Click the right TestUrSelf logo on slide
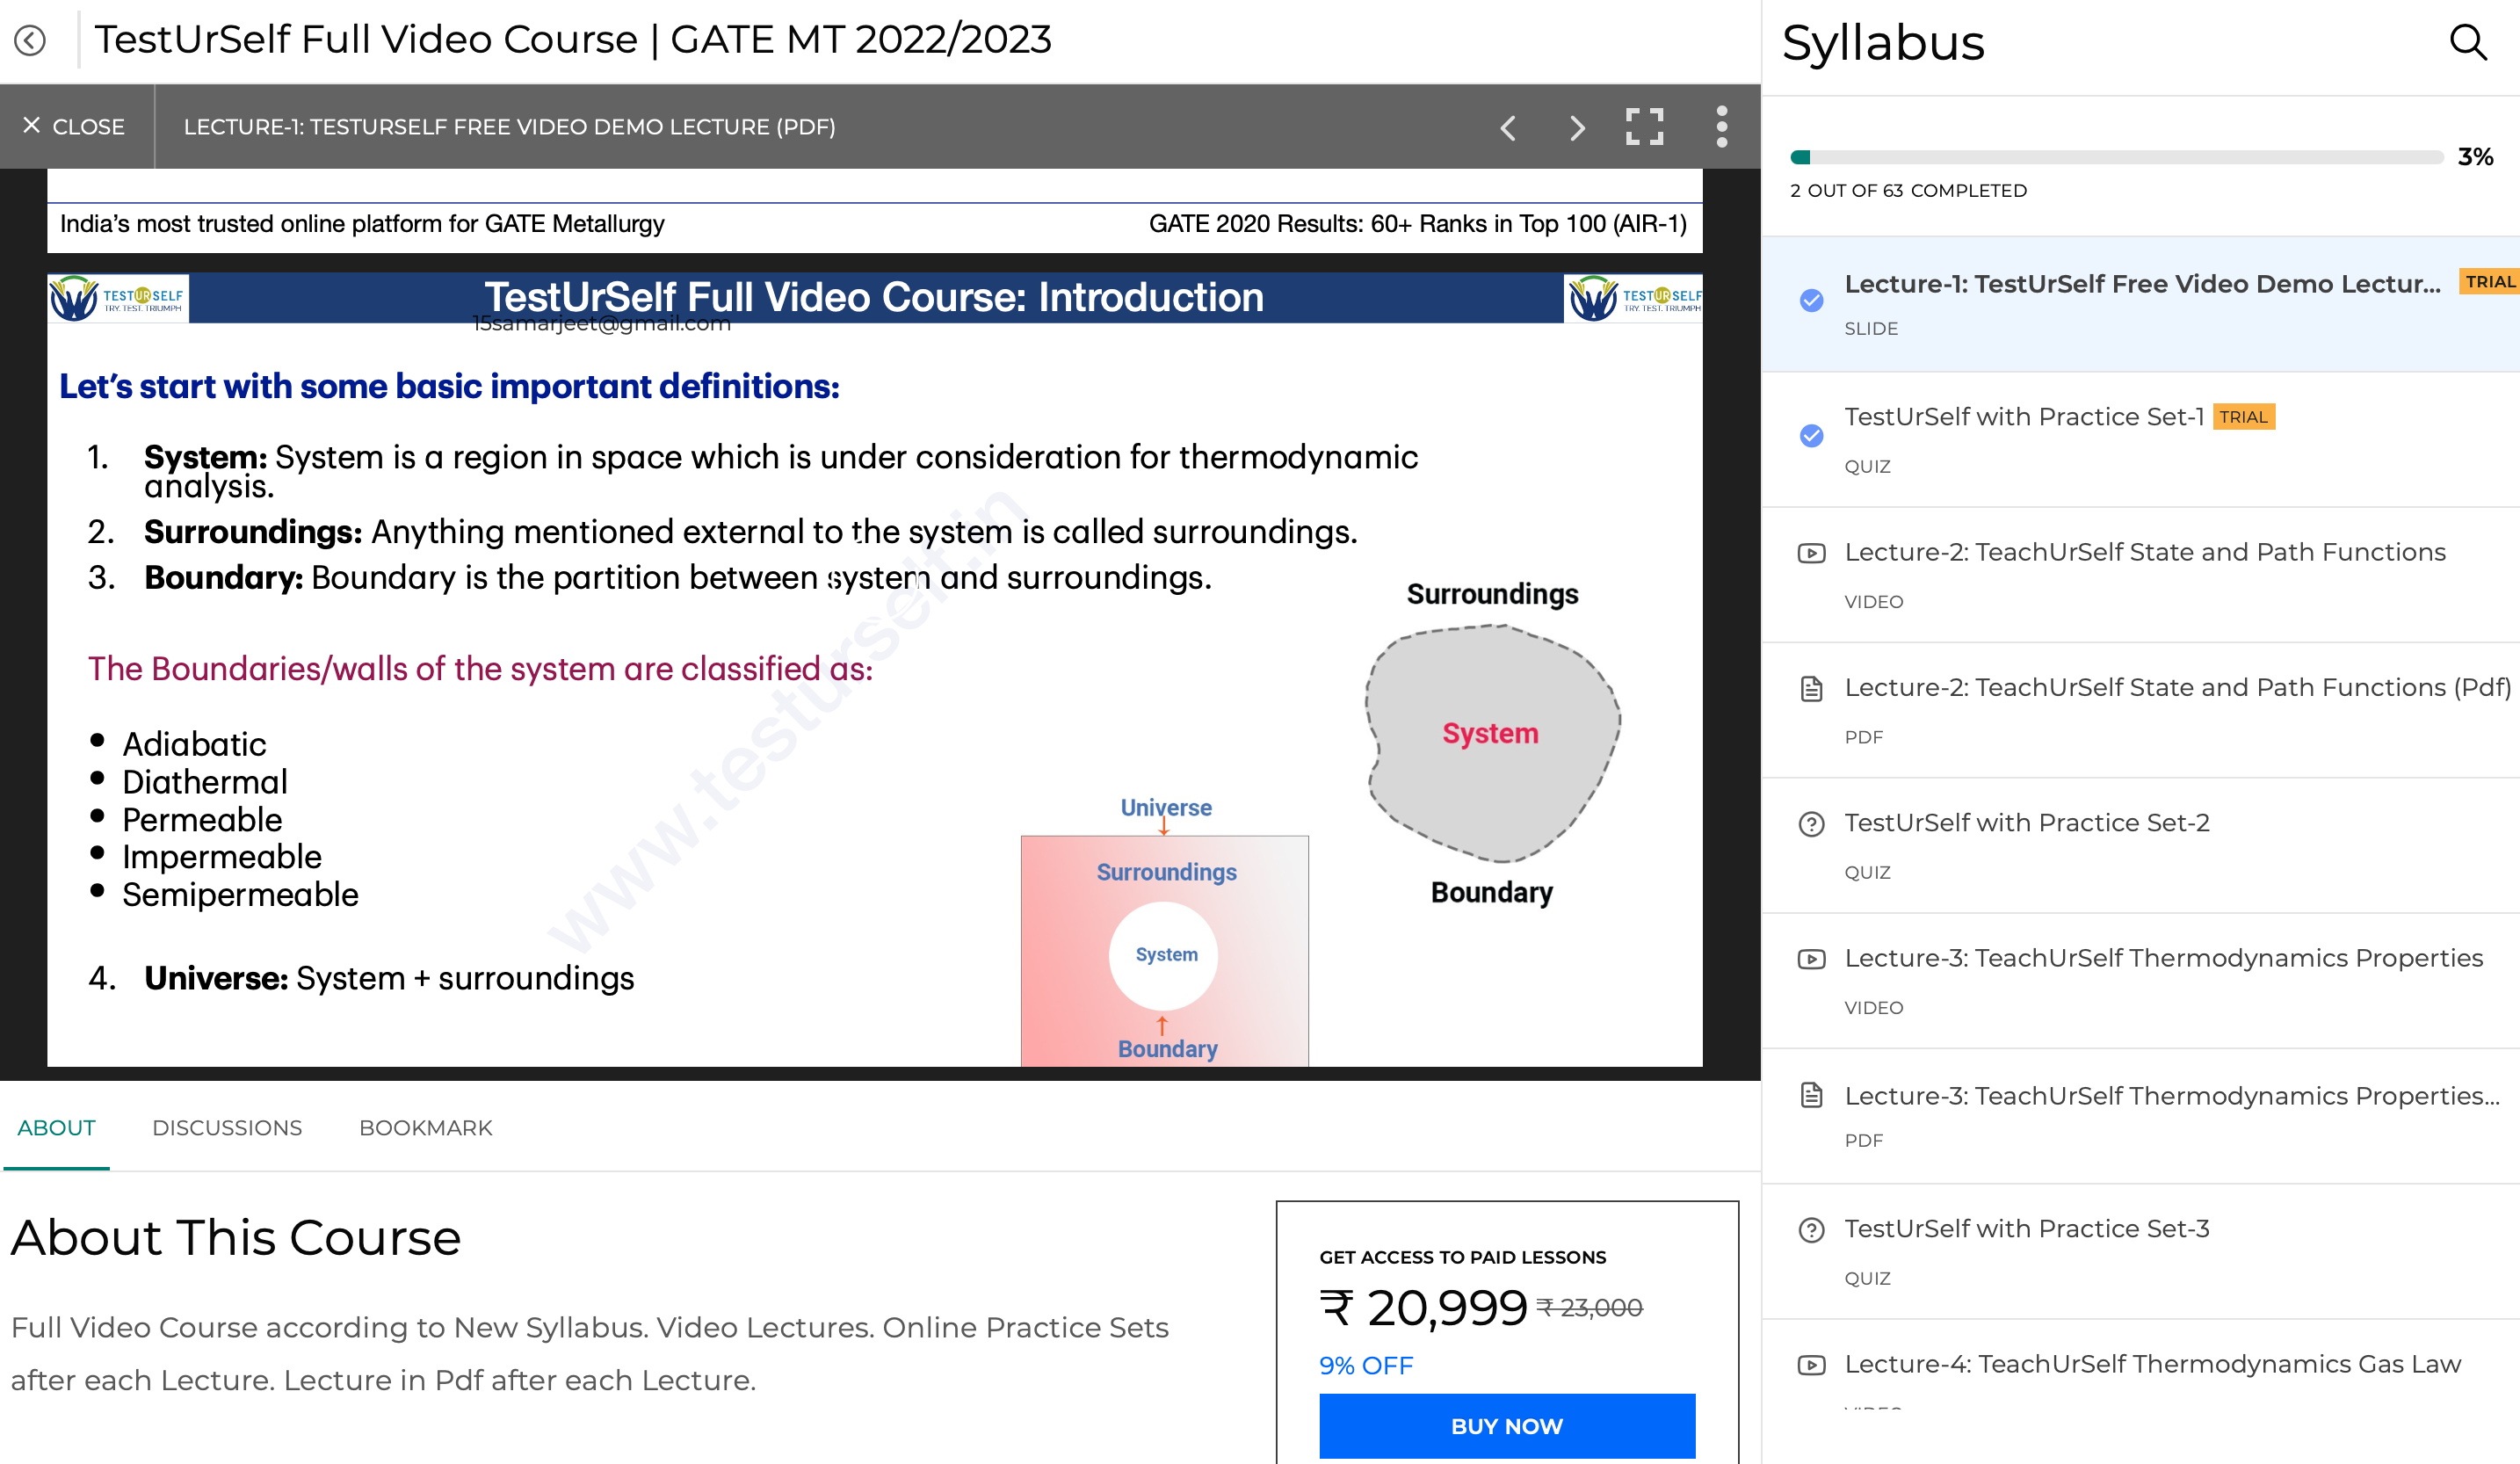This screenshot has width=2520, height=1464. tap(1634, 298)
